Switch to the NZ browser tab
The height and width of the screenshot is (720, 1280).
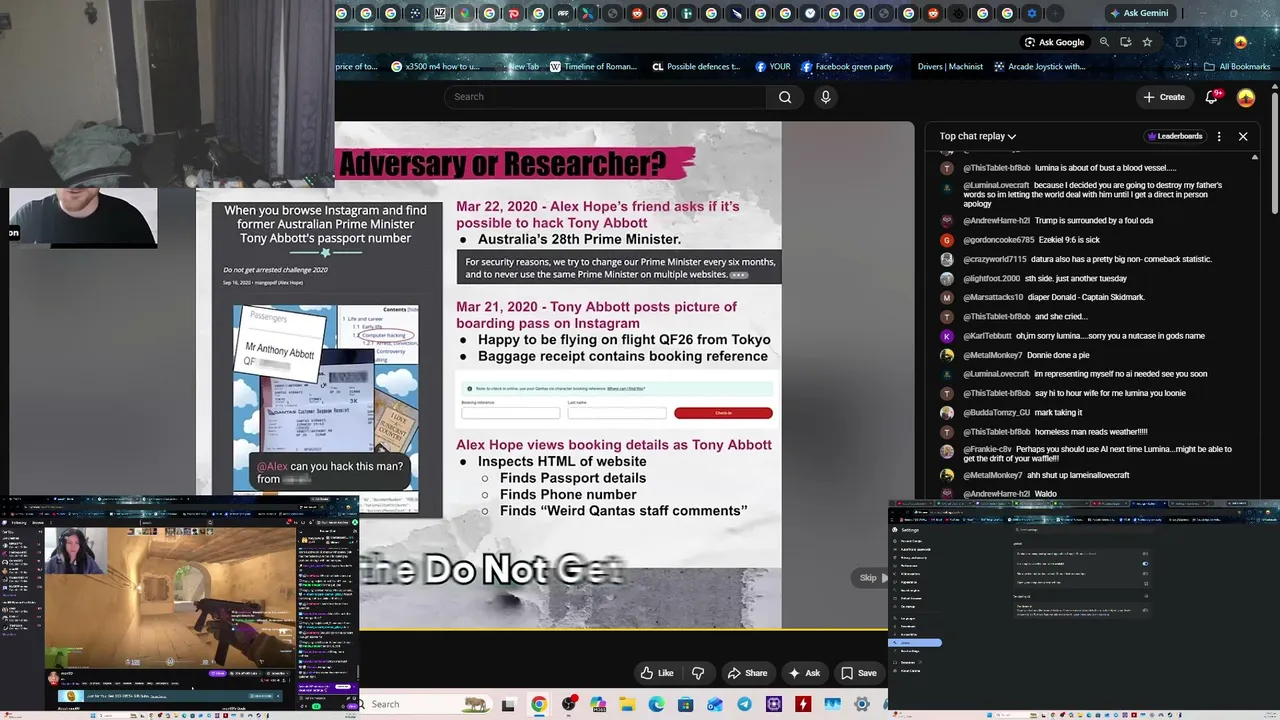(440, 13)
